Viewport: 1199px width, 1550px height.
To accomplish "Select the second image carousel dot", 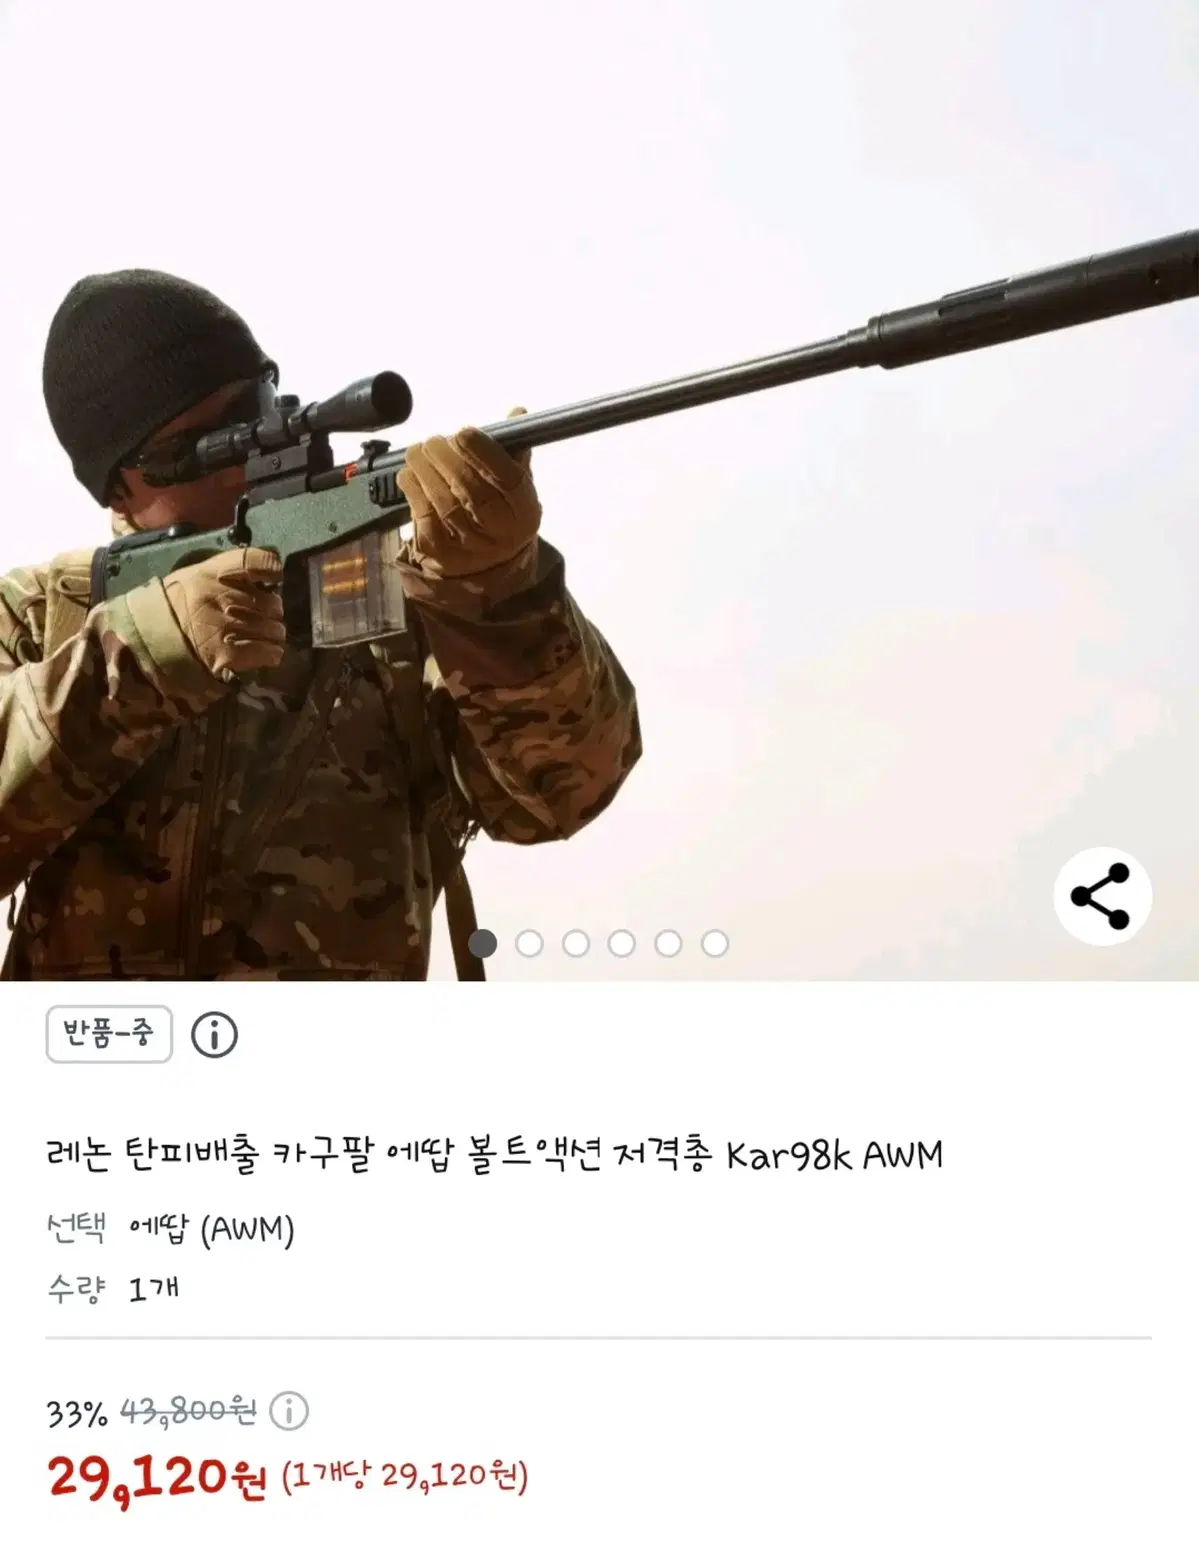I will [x=529, y=943].
